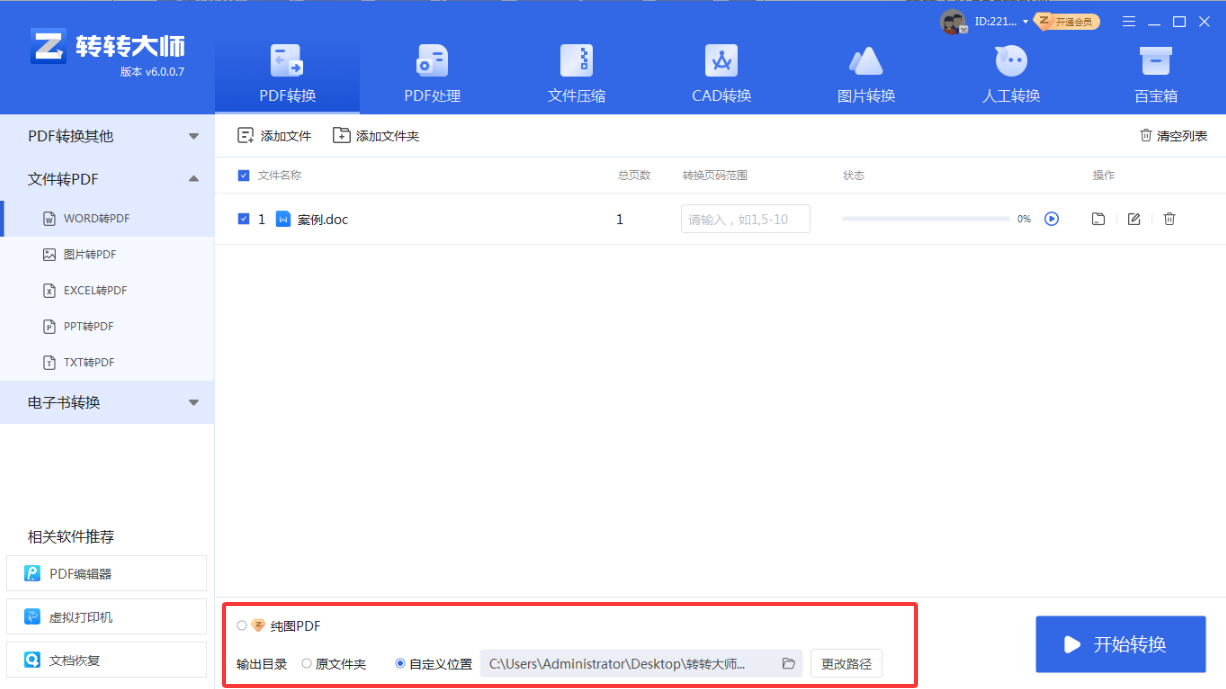Open the folder icon in output path
Image resolution: width=1226 pixels, height=689 pixels.
[788, 663]
